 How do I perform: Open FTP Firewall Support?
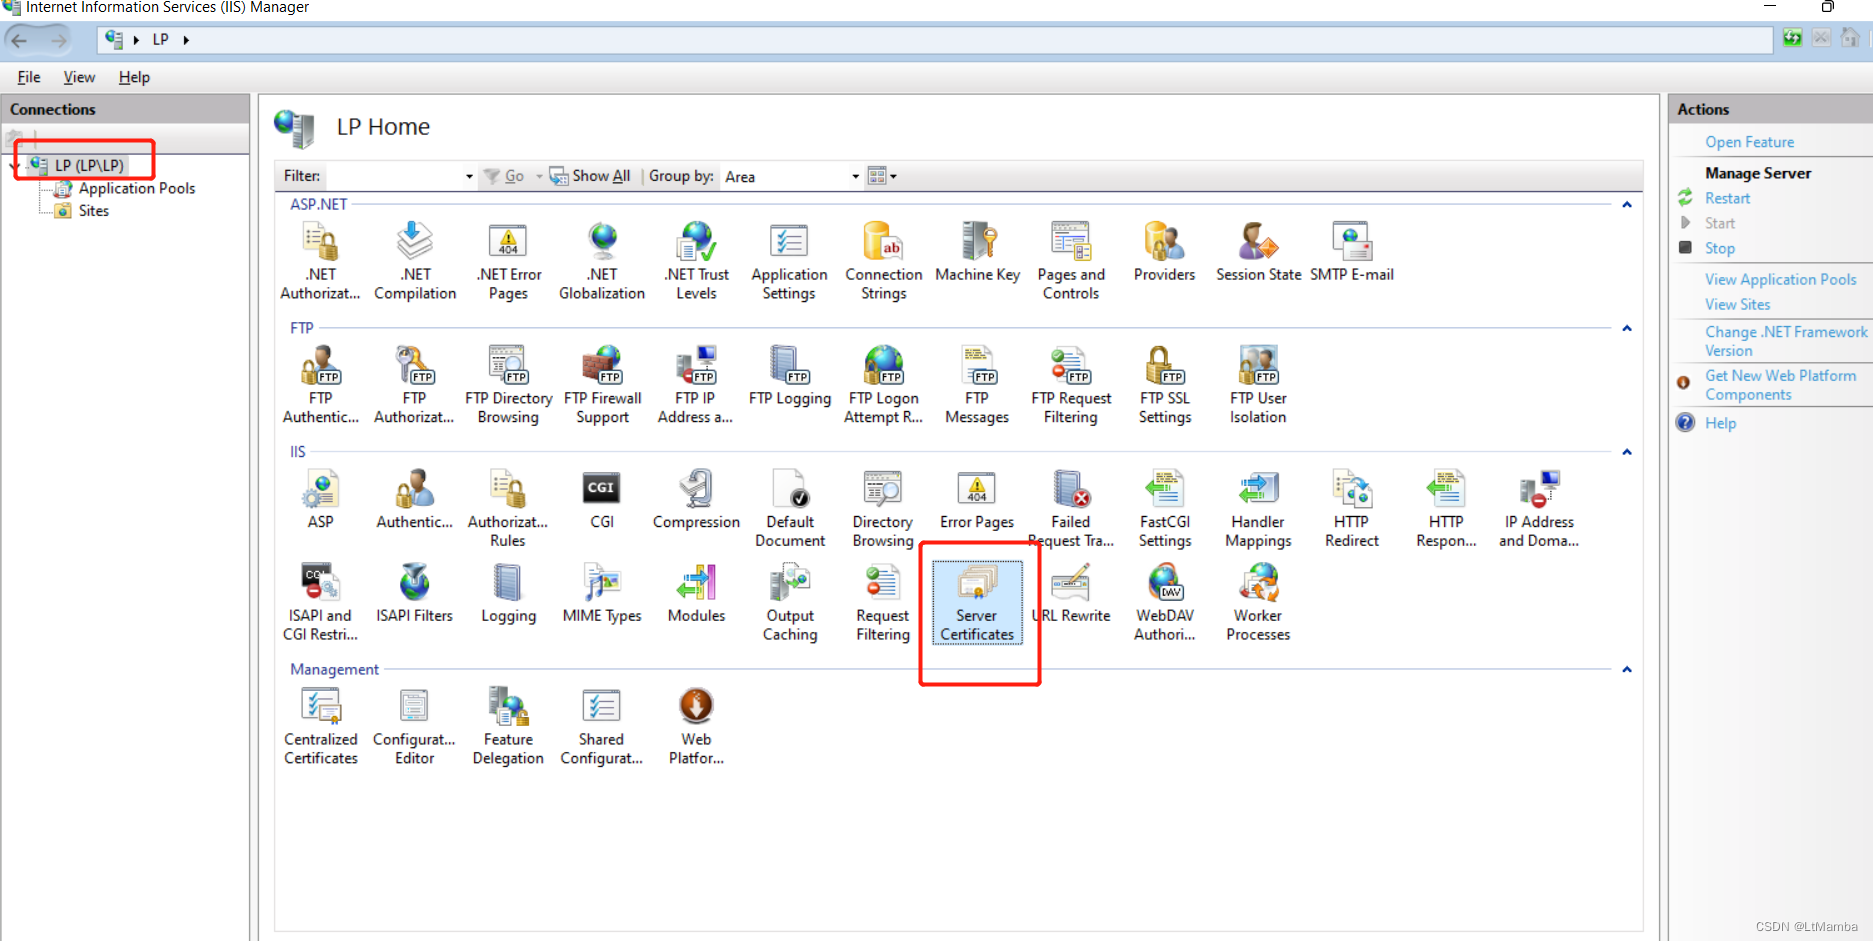(x=602, y=386)
